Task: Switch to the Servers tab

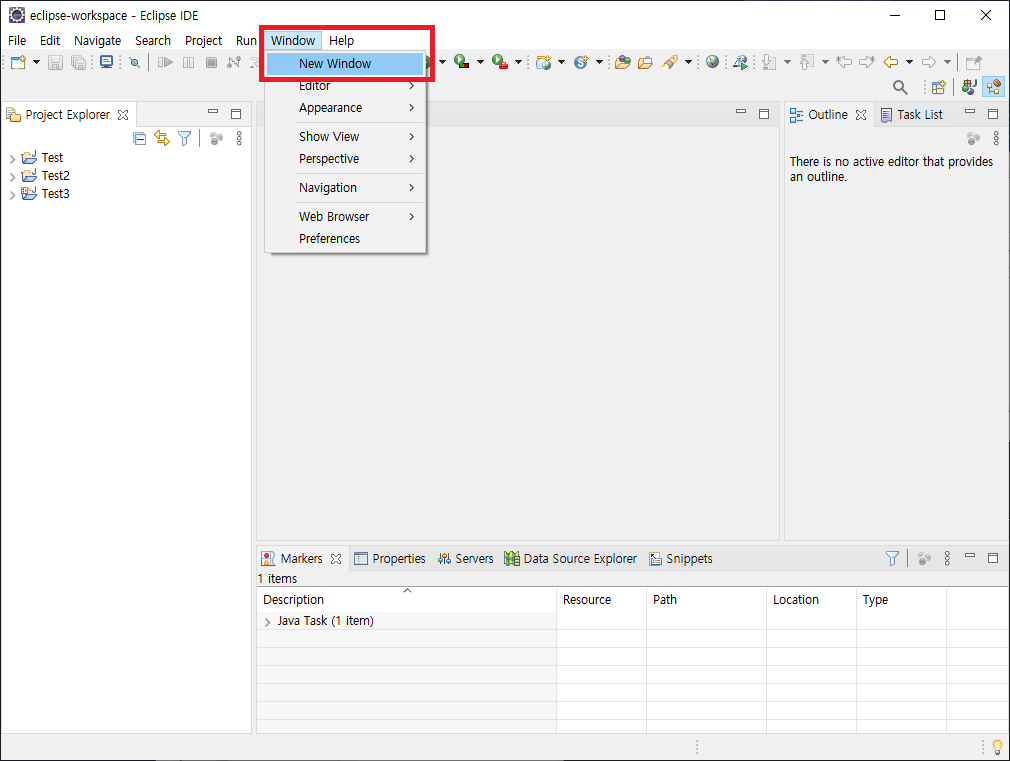Action: pos(466,559)
